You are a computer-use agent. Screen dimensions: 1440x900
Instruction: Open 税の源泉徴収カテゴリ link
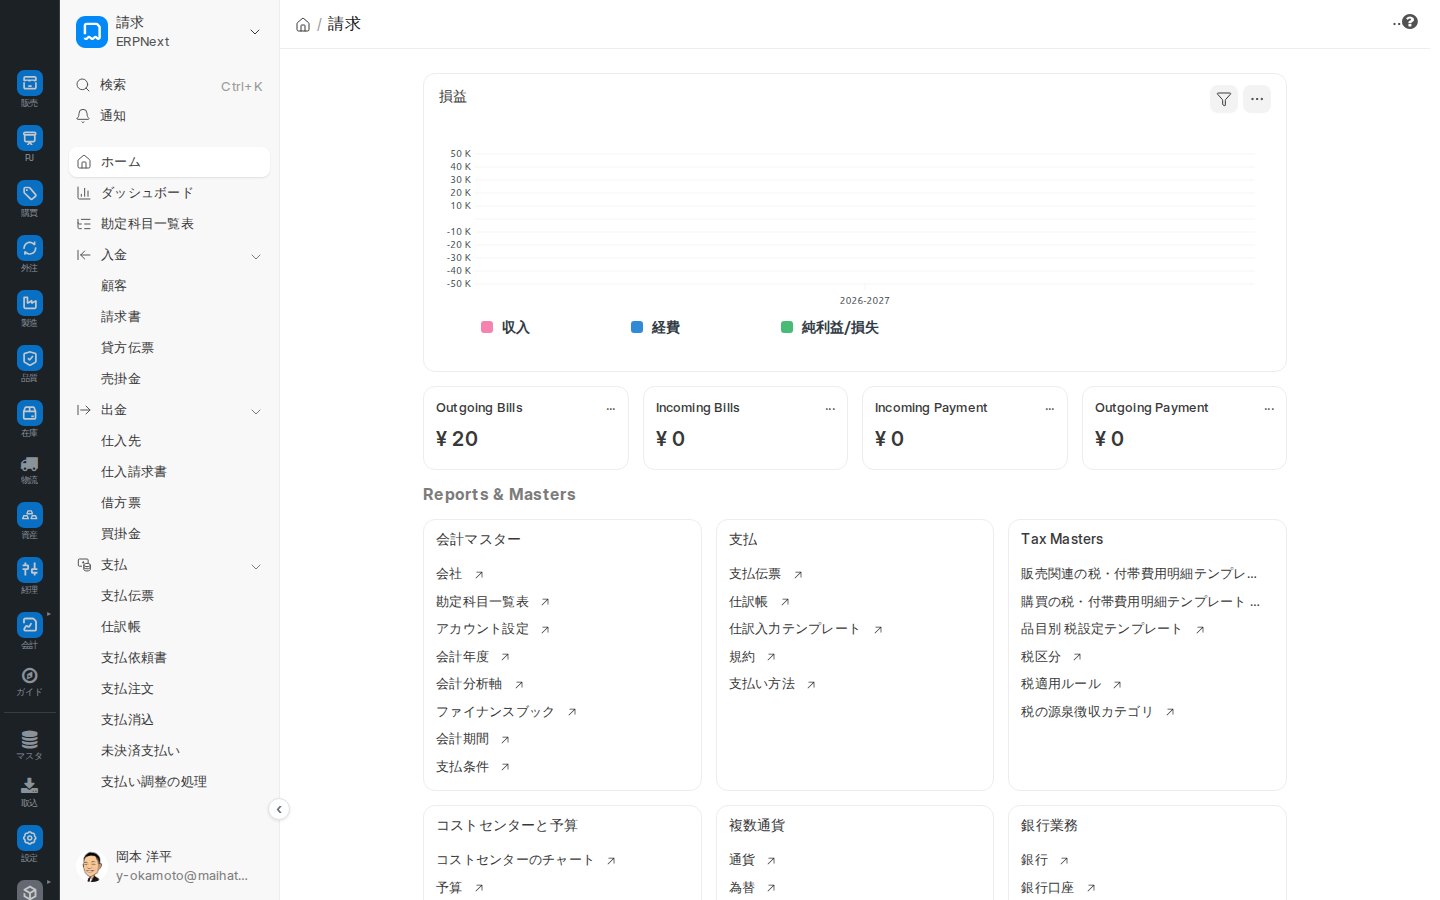pyautogui.click(x=1087, y=712)
